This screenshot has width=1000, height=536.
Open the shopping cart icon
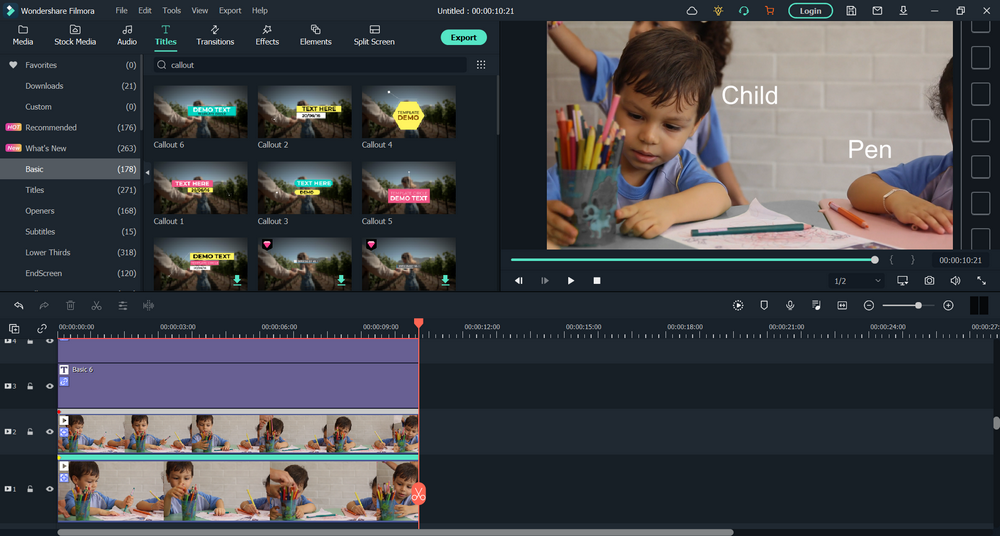point(770,10)
